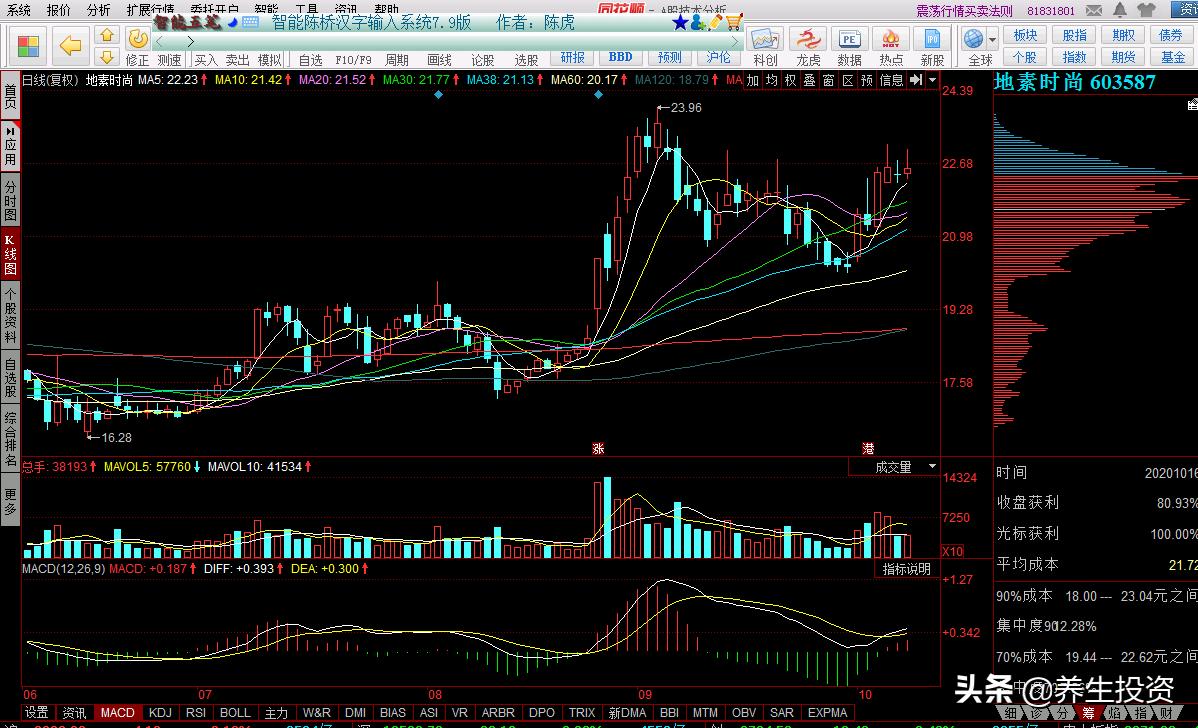Image resolution: width=1198 pixels, height=728 pixels.
Task: Click the 买入 toolbar item
Action: (206, 60)
